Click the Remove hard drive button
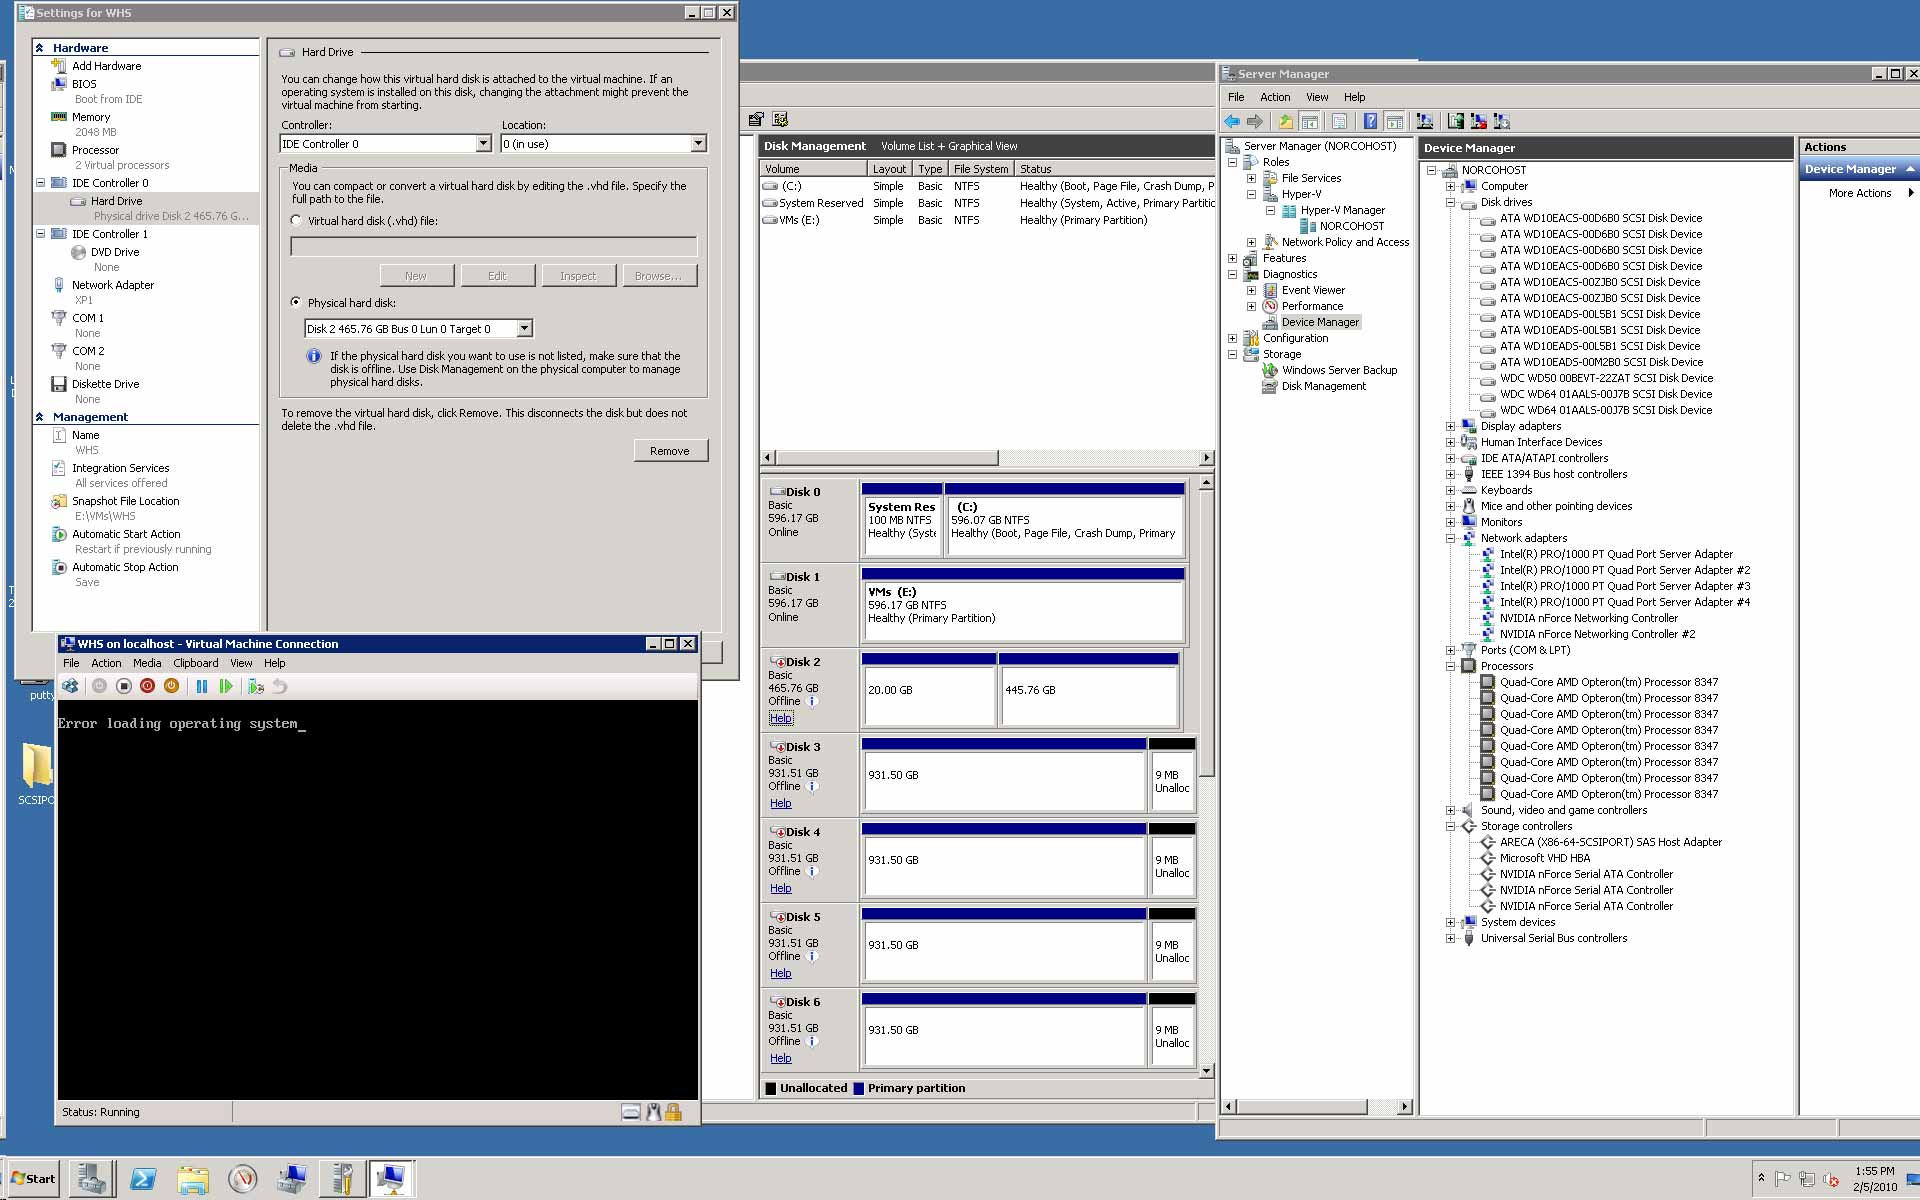The width and height of the screenshot is (1920, 1200). coord(670,451)
